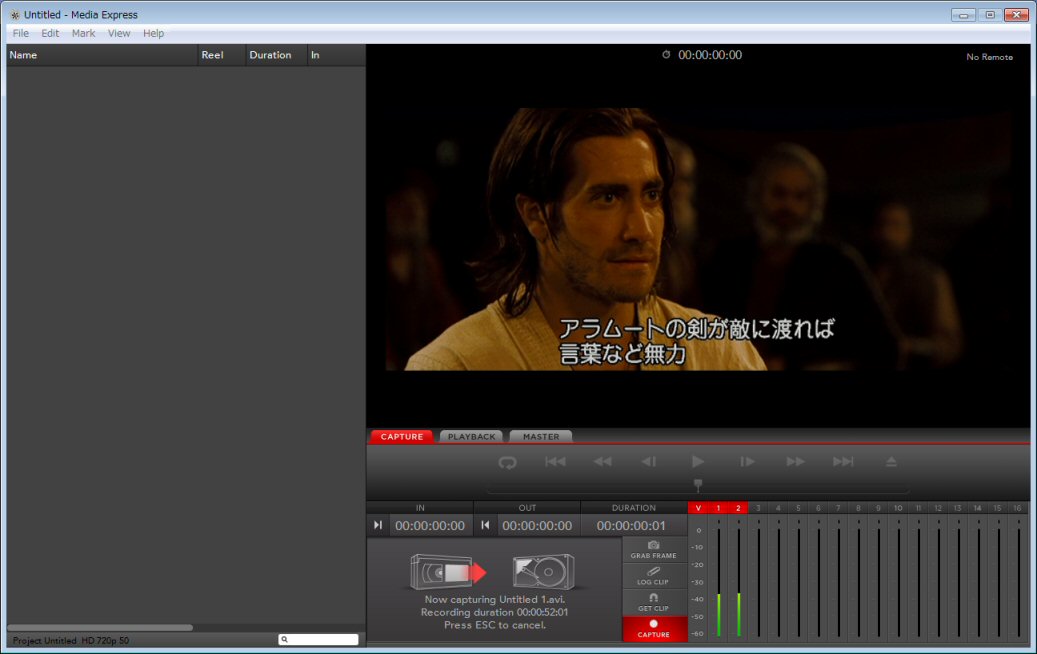1037x654 pixels.
Task: Maximize the Media Express window
Action: [x=990, y=15]
